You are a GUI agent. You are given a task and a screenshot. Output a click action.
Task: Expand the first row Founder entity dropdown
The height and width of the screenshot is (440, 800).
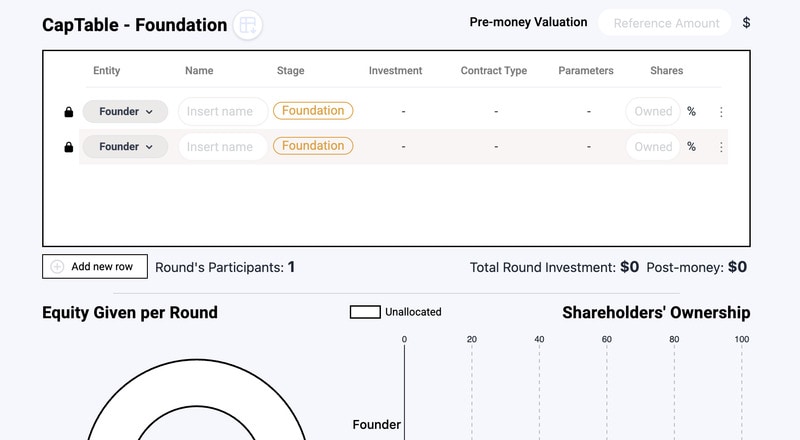tap(125, 112)
